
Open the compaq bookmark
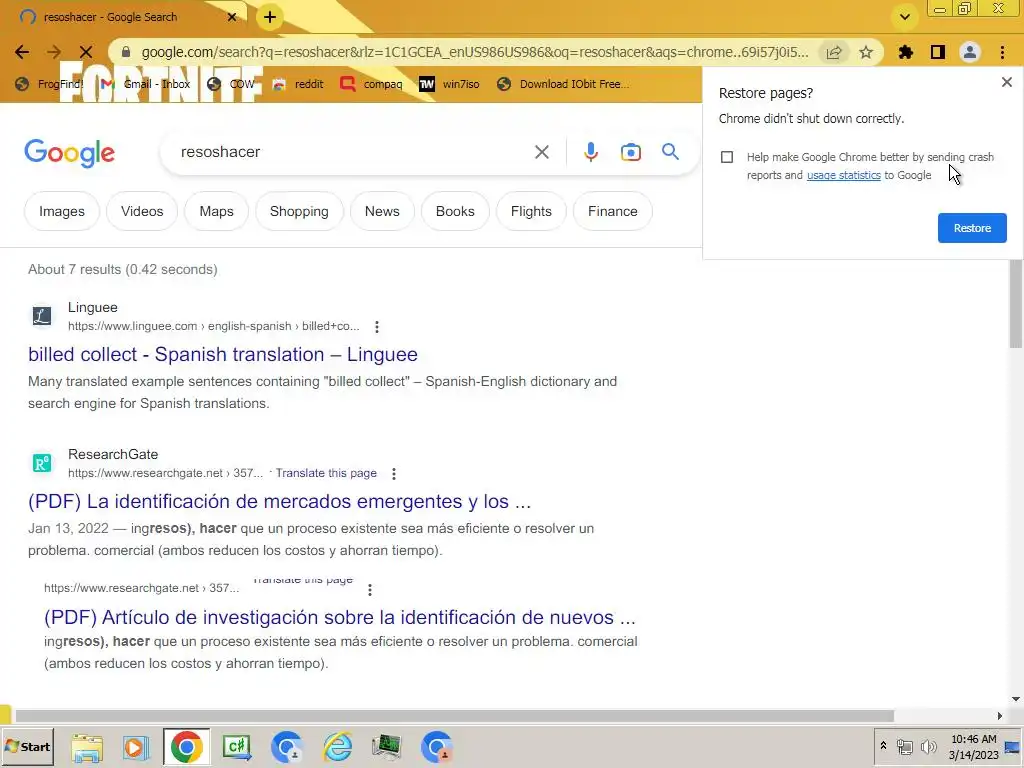tap(371, 84)
